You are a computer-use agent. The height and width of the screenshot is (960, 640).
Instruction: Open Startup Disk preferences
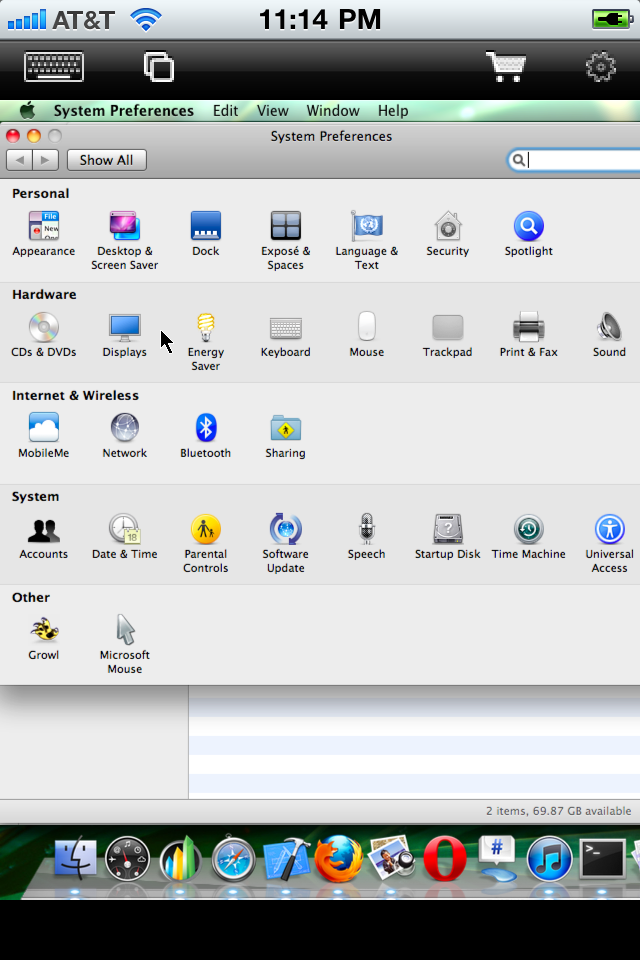(x=448, y=537)
